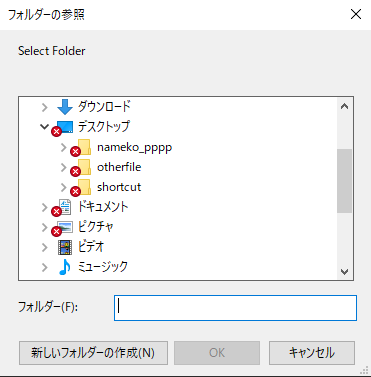Click 新しいフォルダーの作成(N) button
Screen dimensions: 371x377
click(x=93, y=353)
